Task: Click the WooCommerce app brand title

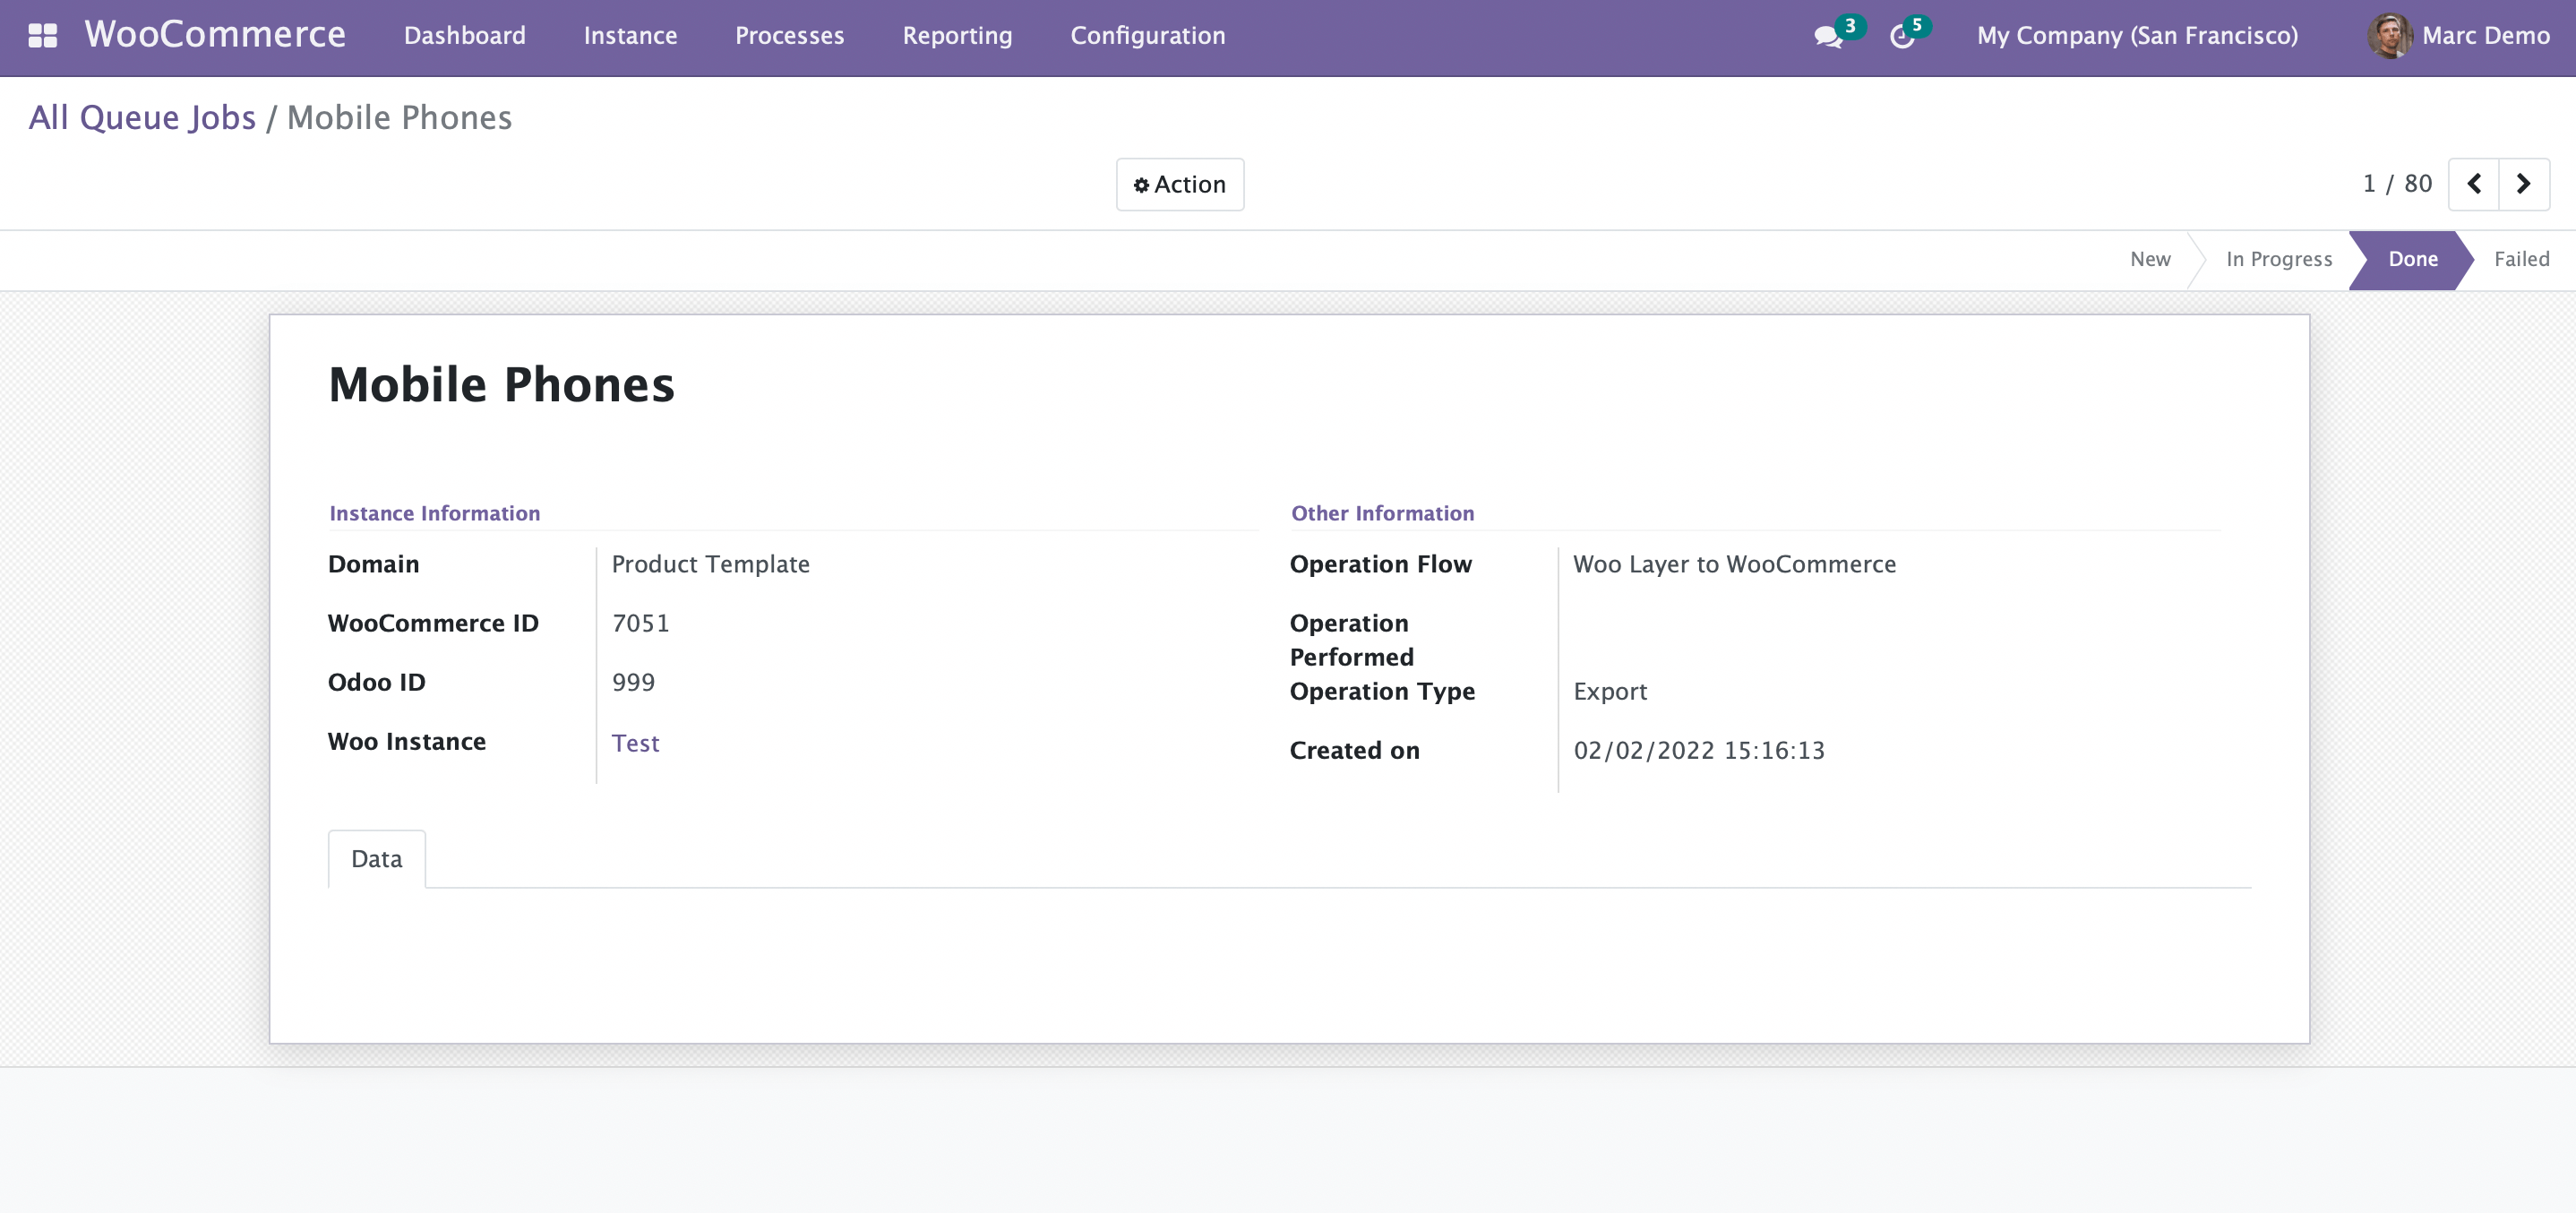Action: point(215,35)
